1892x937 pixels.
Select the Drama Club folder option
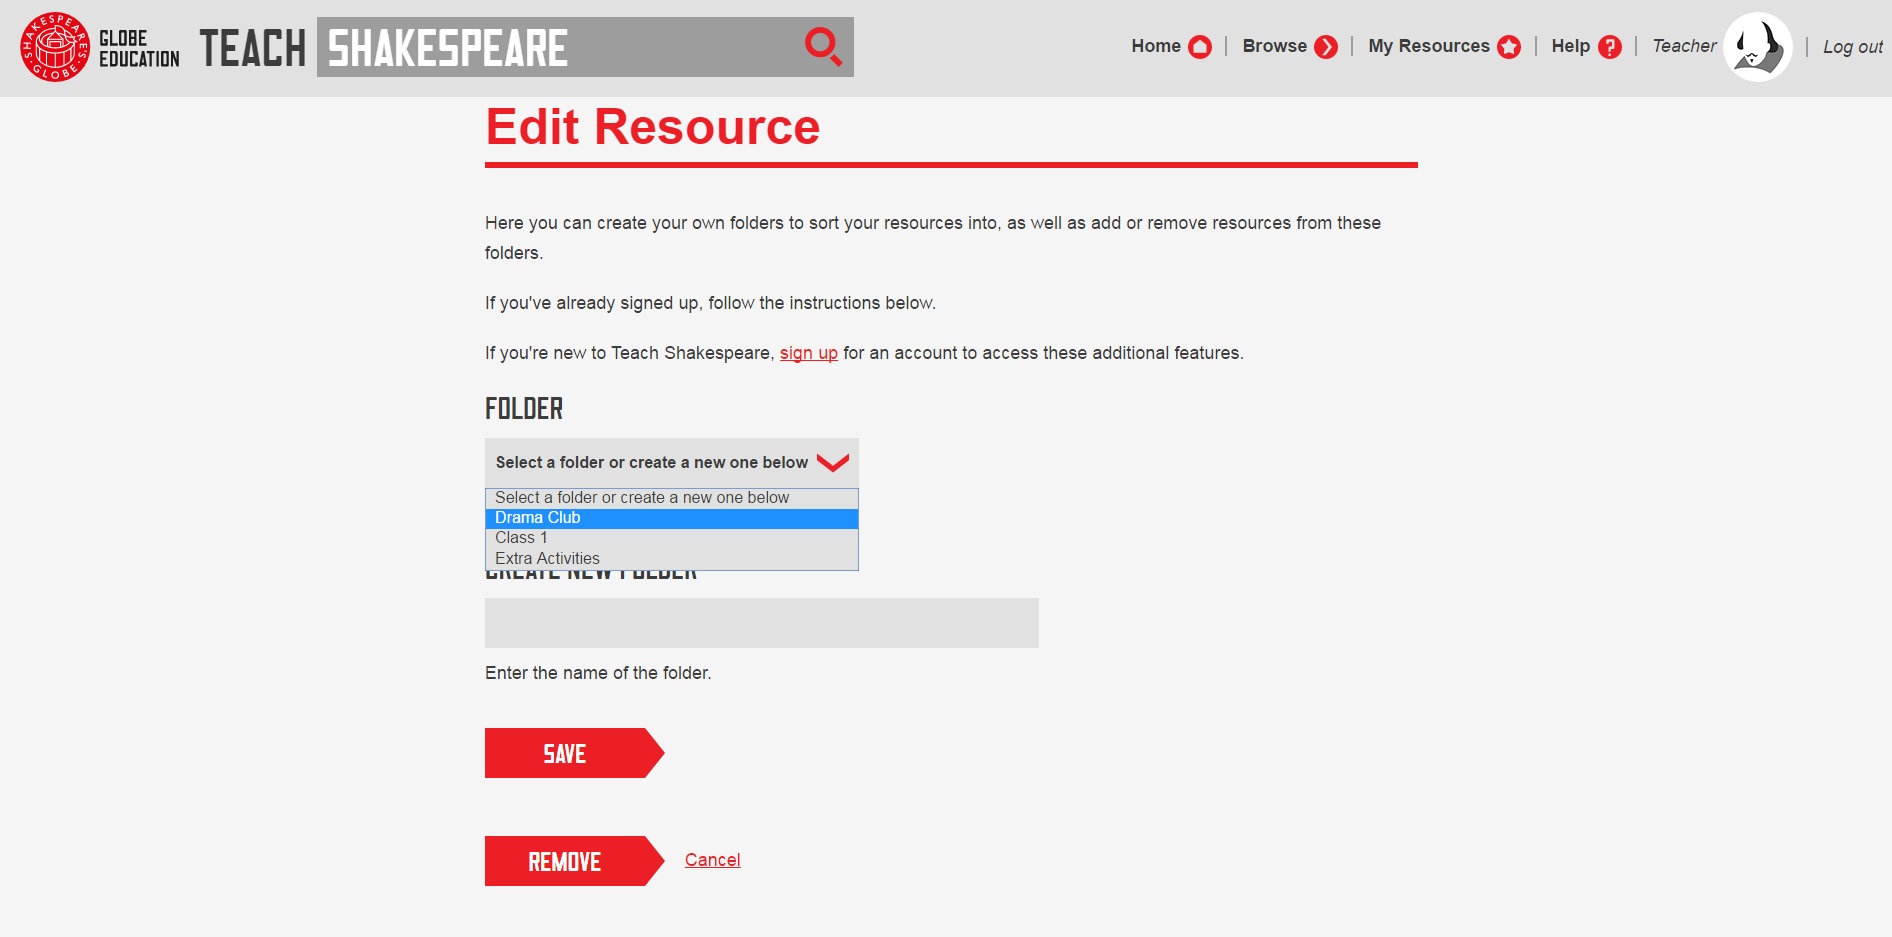coord(672,518)
